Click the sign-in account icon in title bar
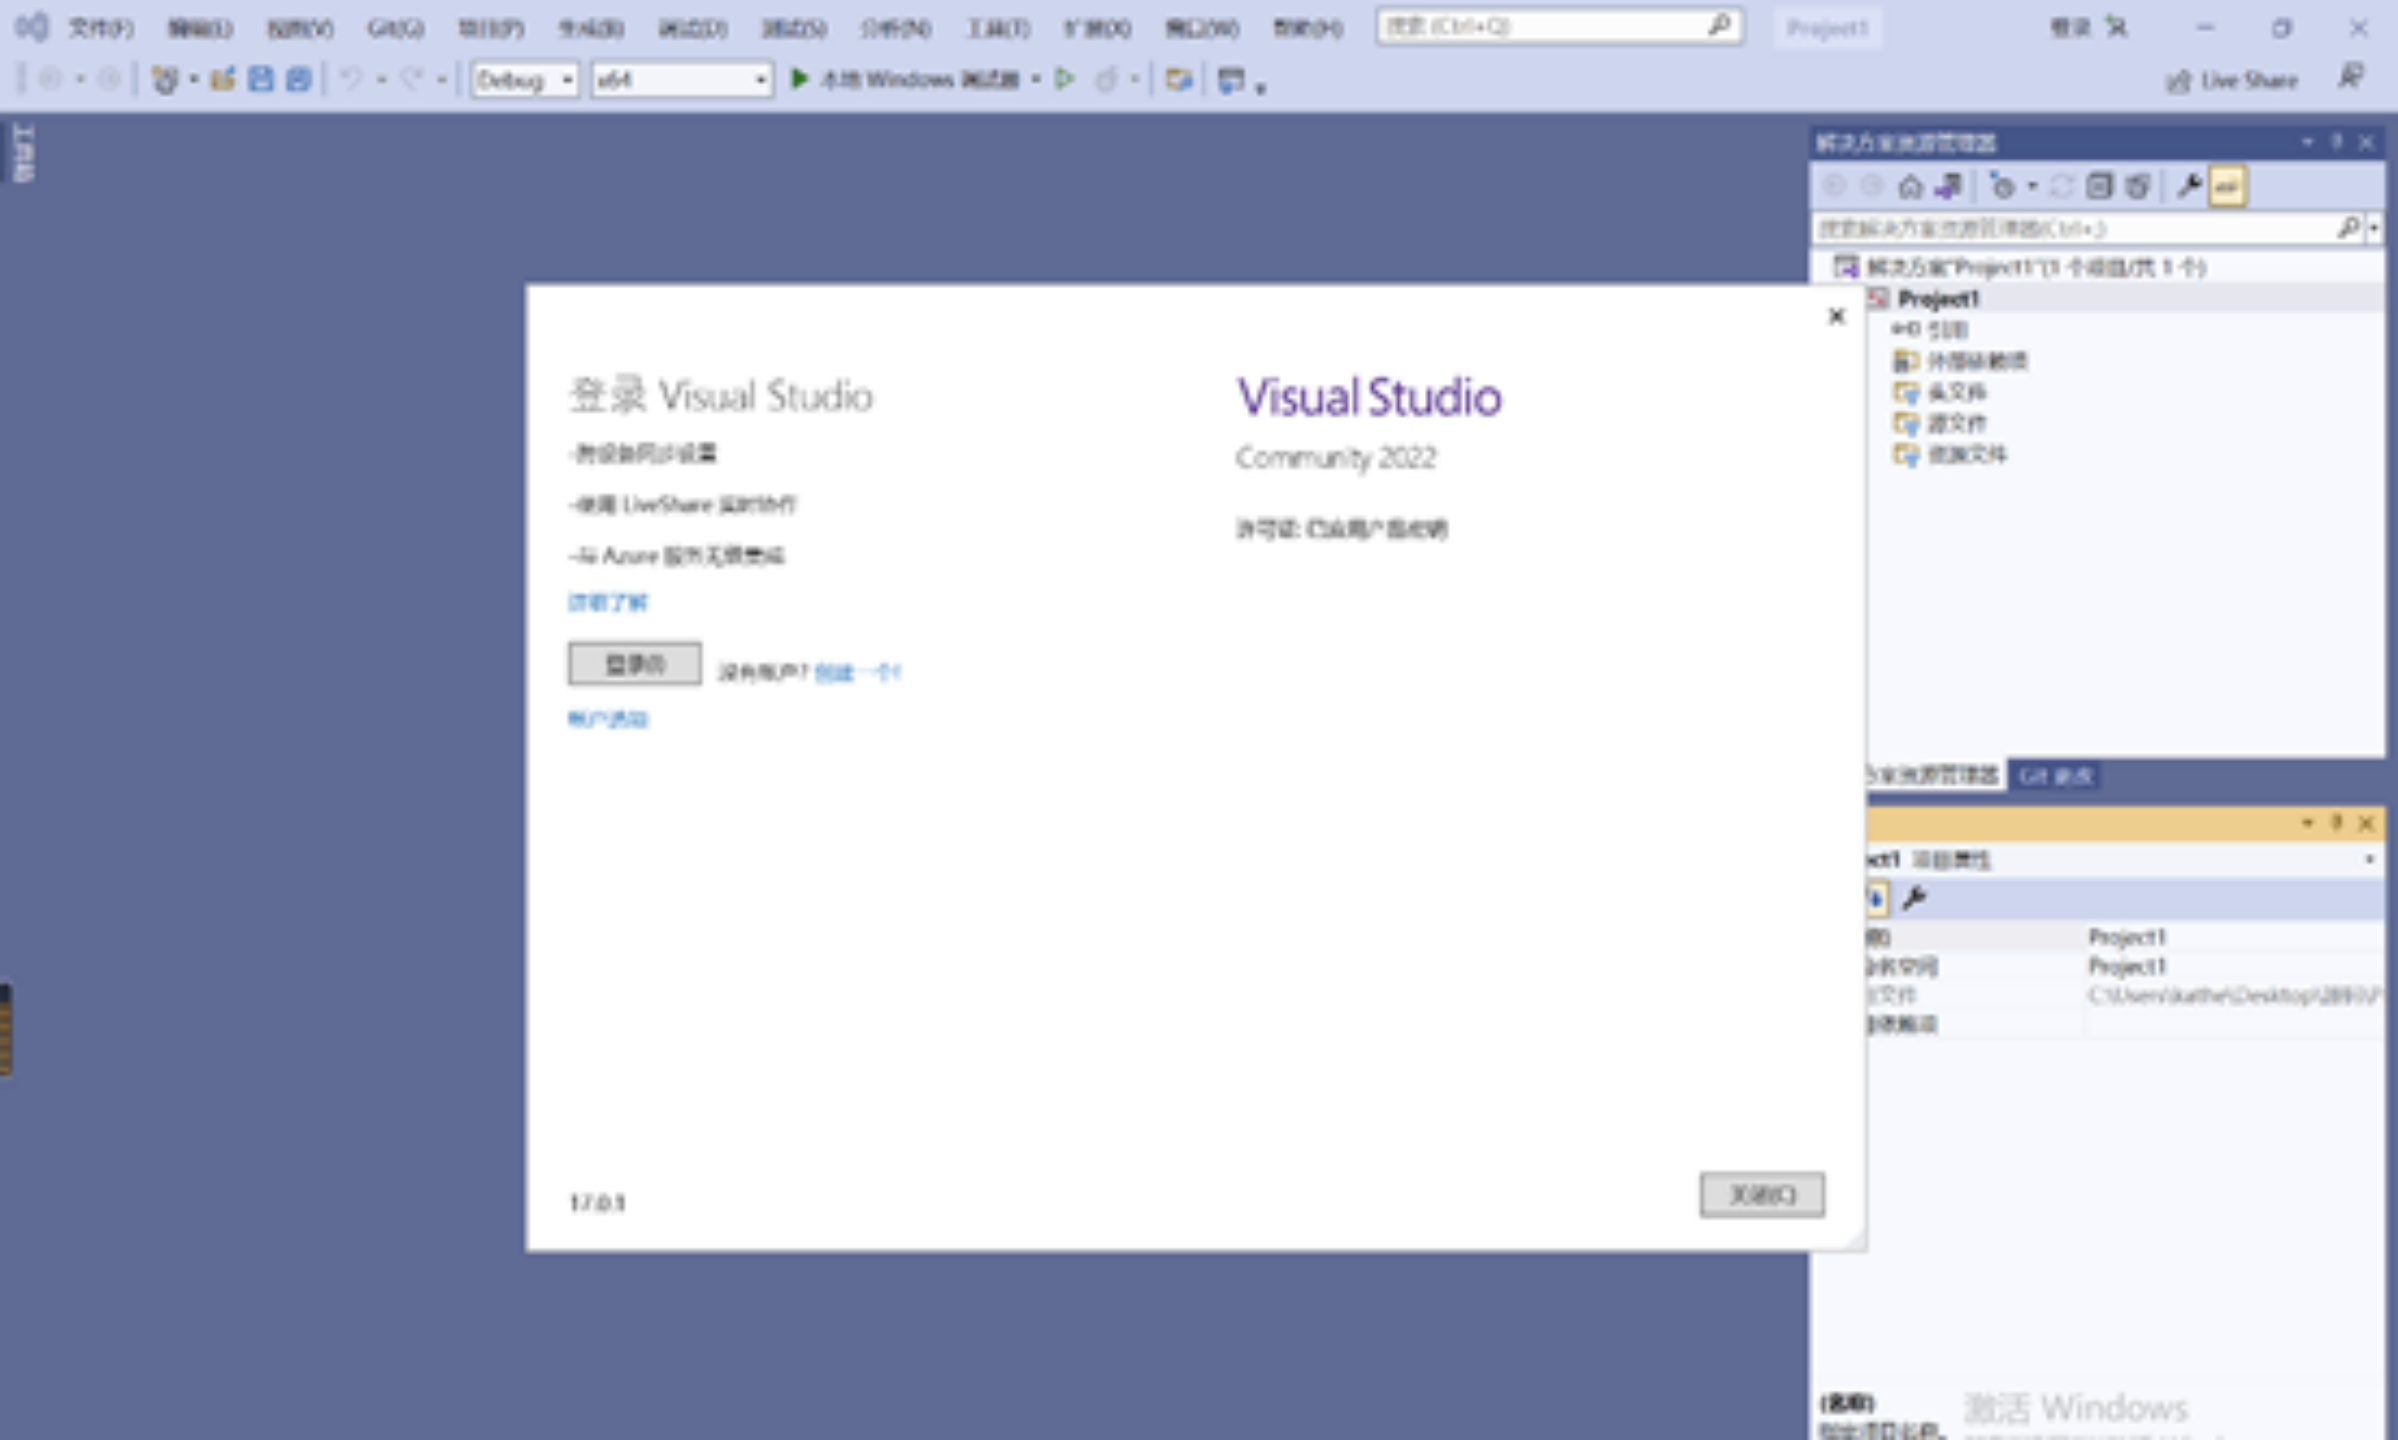The height and width of the screenshot is (1440, 2398). 2115,27
